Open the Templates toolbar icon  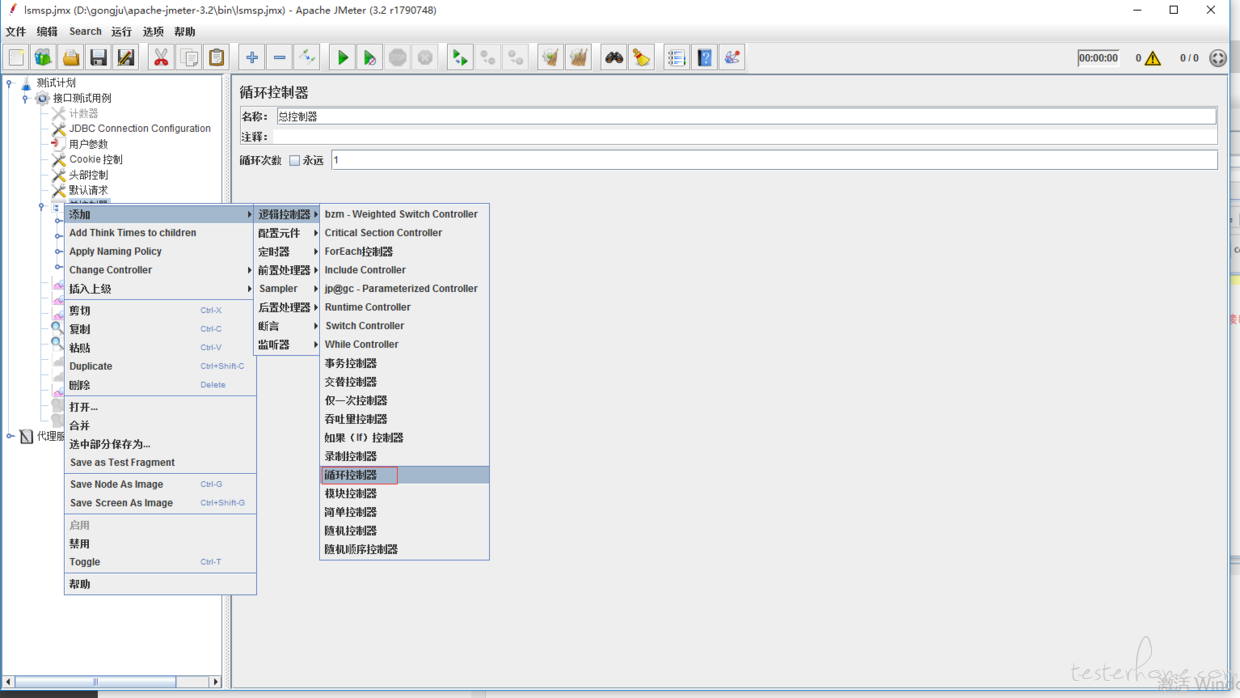click(43, 58)
